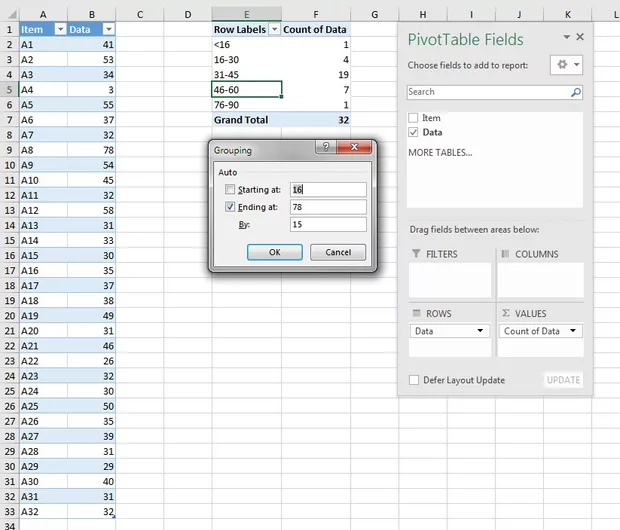Screen dimensions: 620x530
Task: Click the MORE TABLES... link
Action: coord(440,152)
